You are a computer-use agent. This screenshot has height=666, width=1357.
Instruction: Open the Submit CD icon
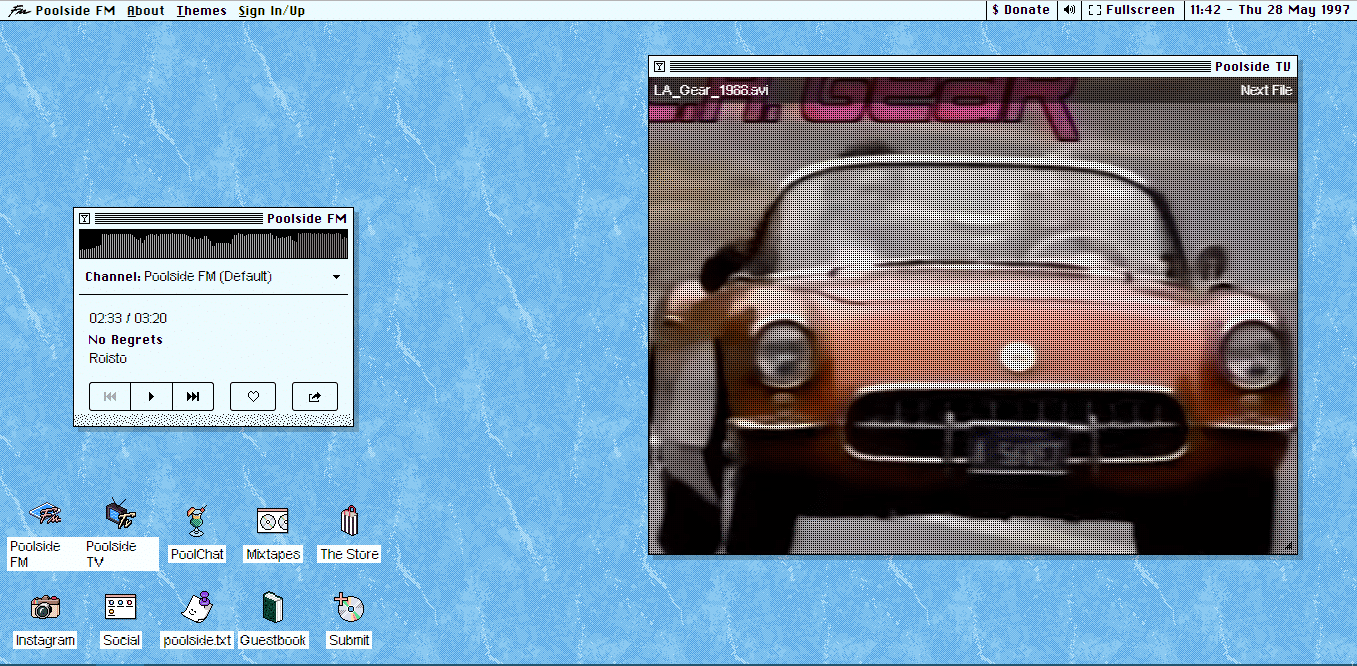click(x=349, y=607)
